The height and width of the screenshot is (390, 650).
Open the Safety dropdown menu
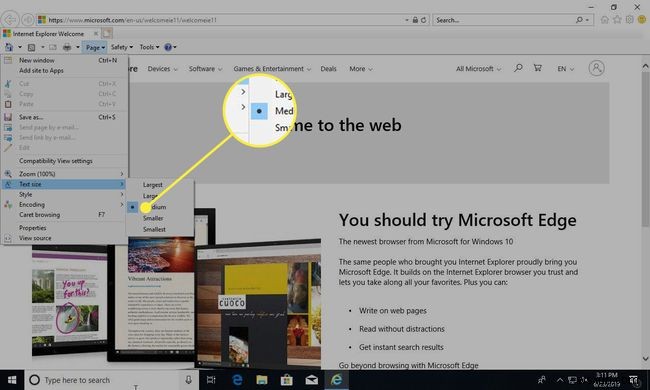coord(122,47)
